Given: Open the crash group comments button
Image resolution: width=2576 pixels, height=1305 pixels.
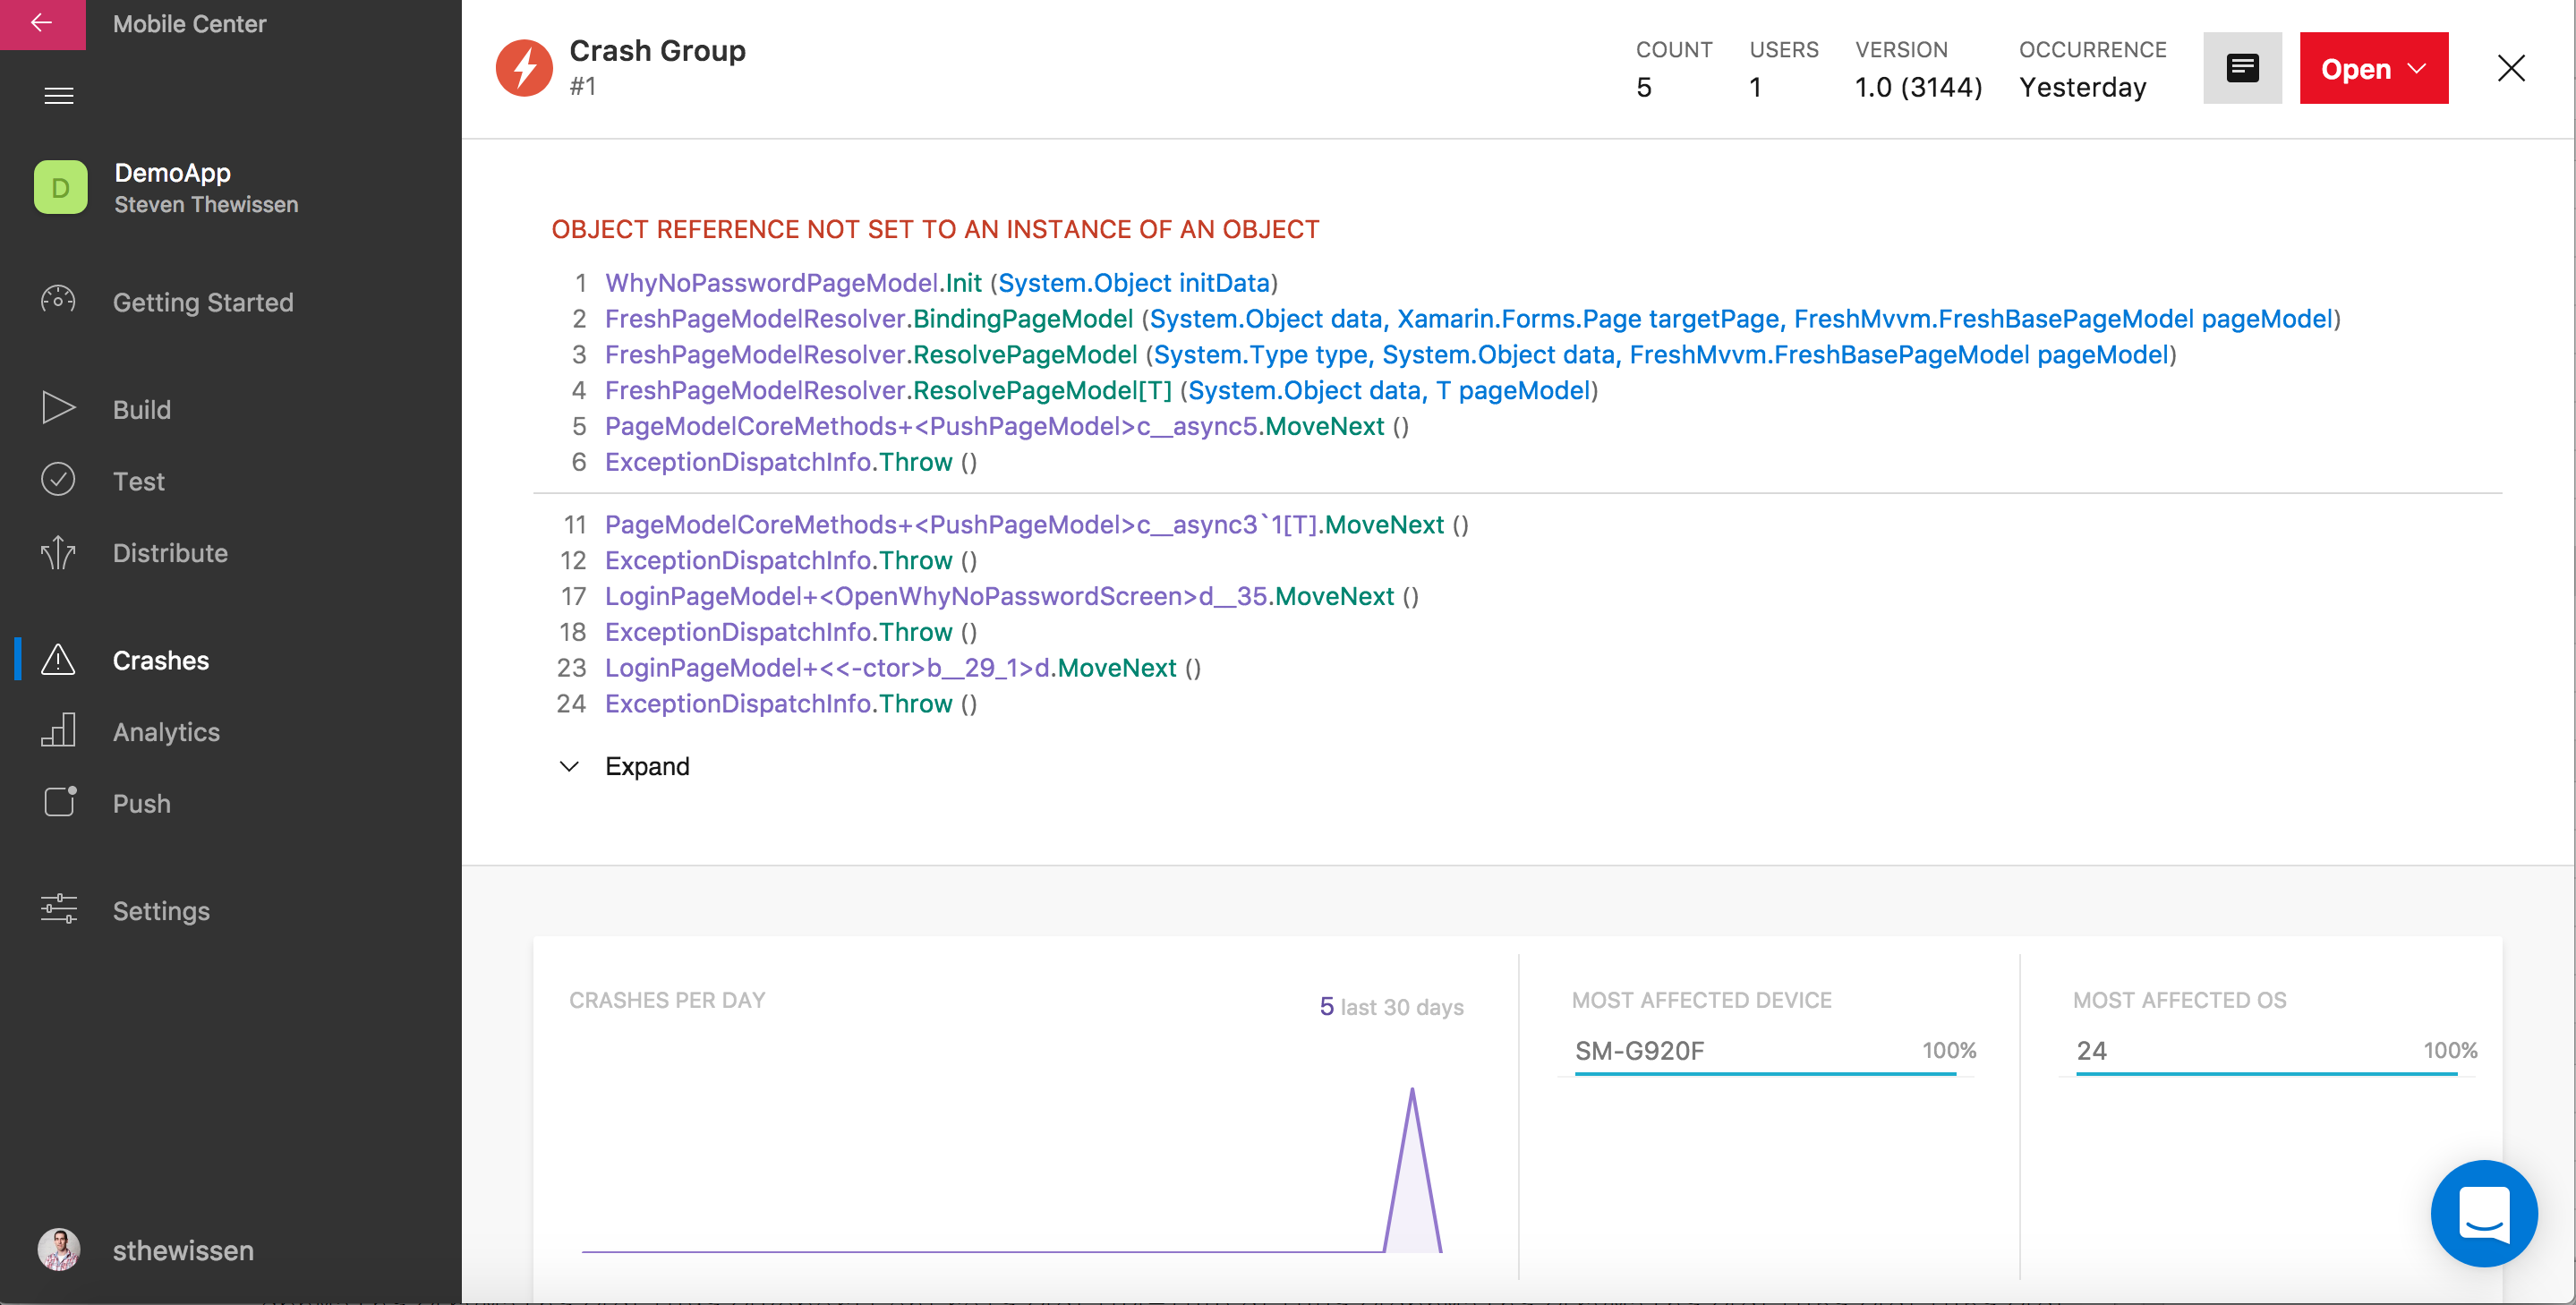Looking at the screenshot, I should pos(2241,68).
